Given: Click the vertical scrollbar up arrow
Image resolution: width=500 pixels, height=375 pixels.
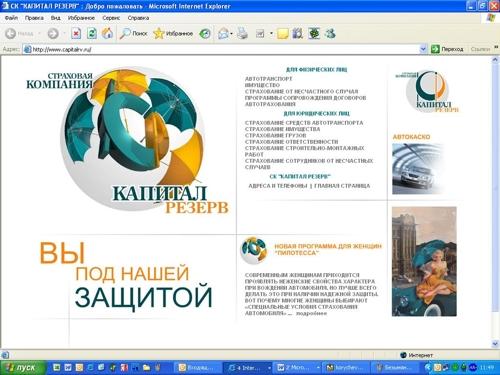Looking at the screenshot, I should tap(495, 60).
